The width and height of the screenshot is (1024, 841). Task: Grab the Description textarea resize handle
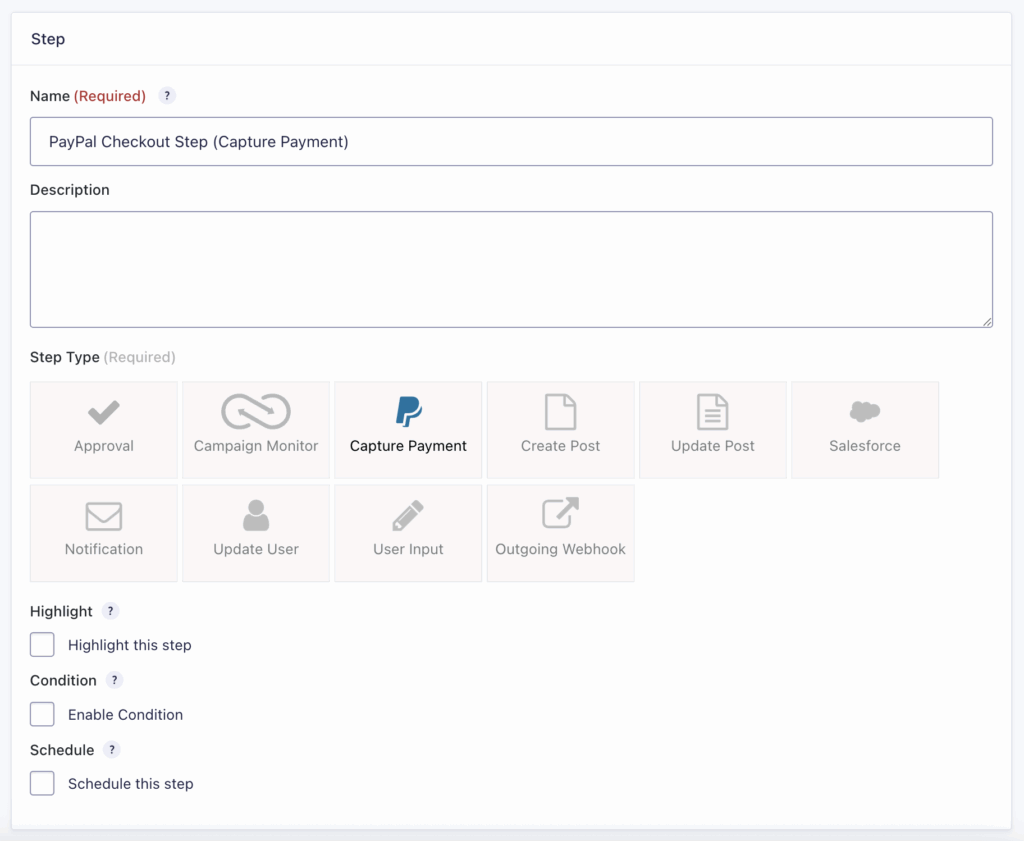[x=987, y=322]
